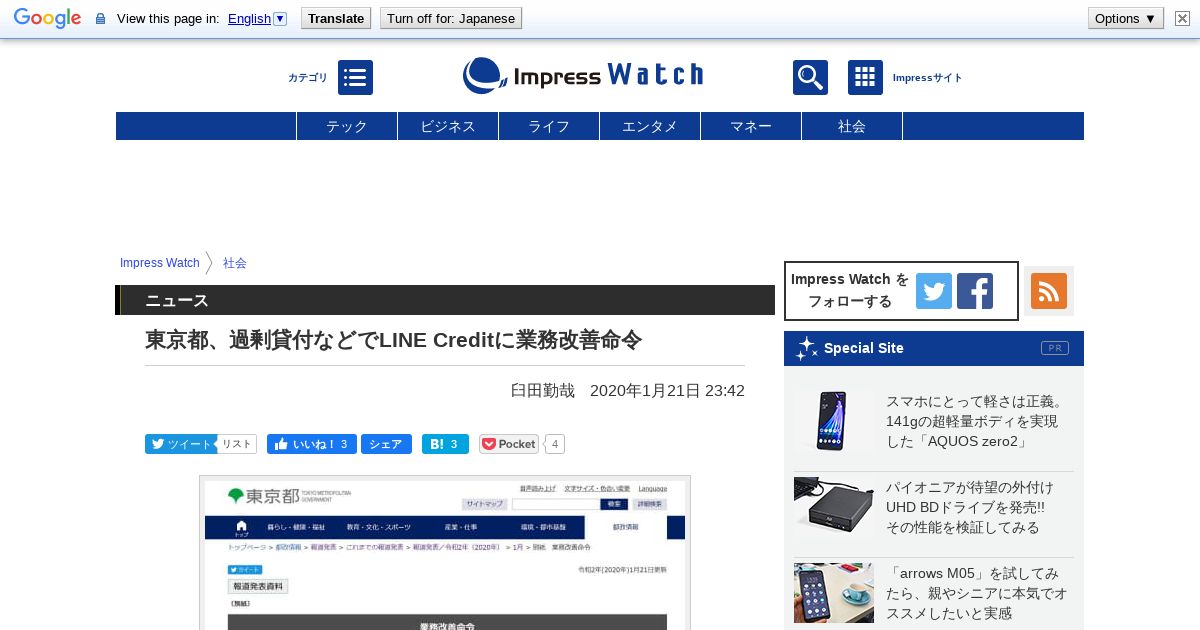Open translation language dropdown arrow next to English

tap(280, 18)
